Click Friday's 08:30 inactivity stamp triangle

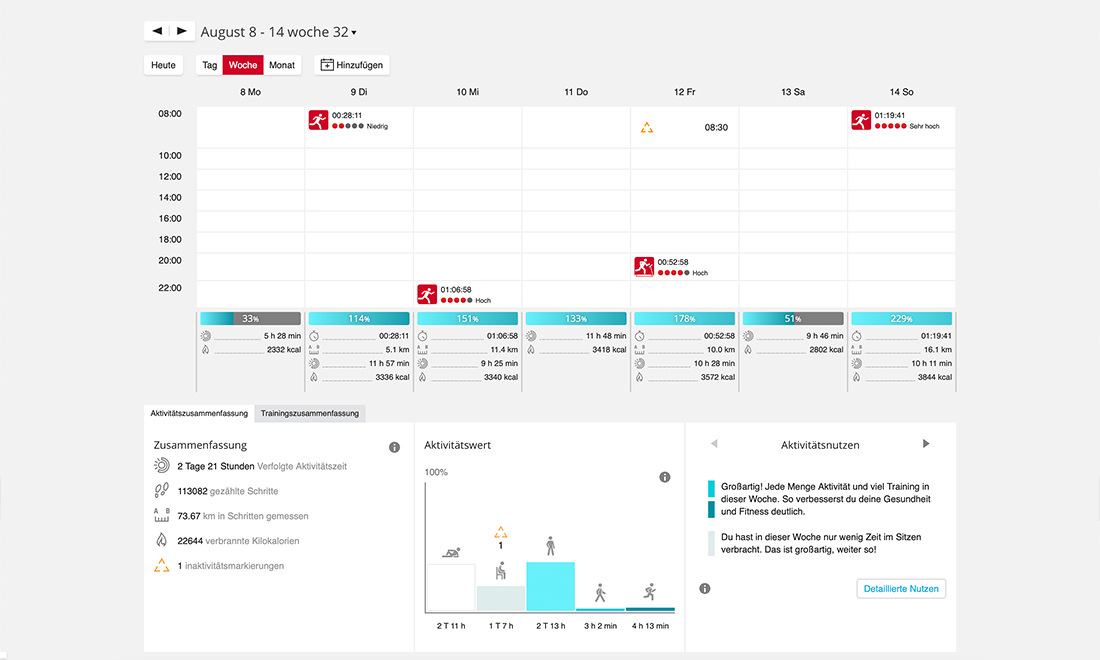click(647, 128)
